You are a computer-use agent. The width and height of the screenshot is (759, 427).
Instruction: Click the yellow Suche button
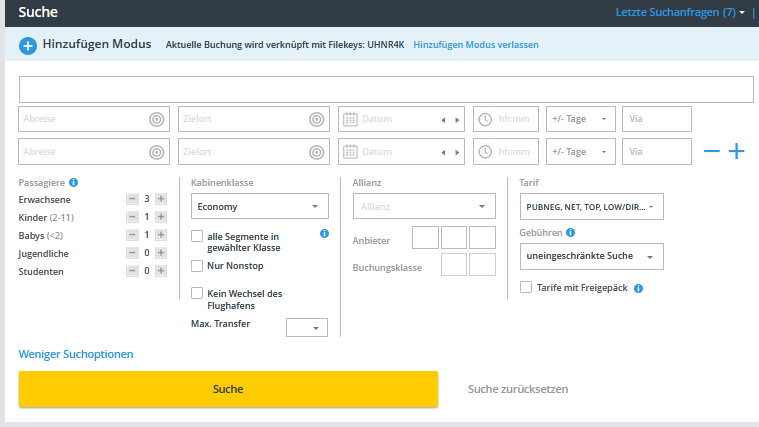point(228,389)
